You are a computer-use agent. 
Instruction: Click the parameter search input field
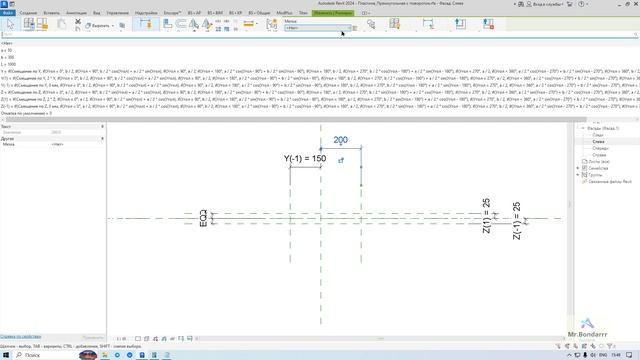(319, 35)
